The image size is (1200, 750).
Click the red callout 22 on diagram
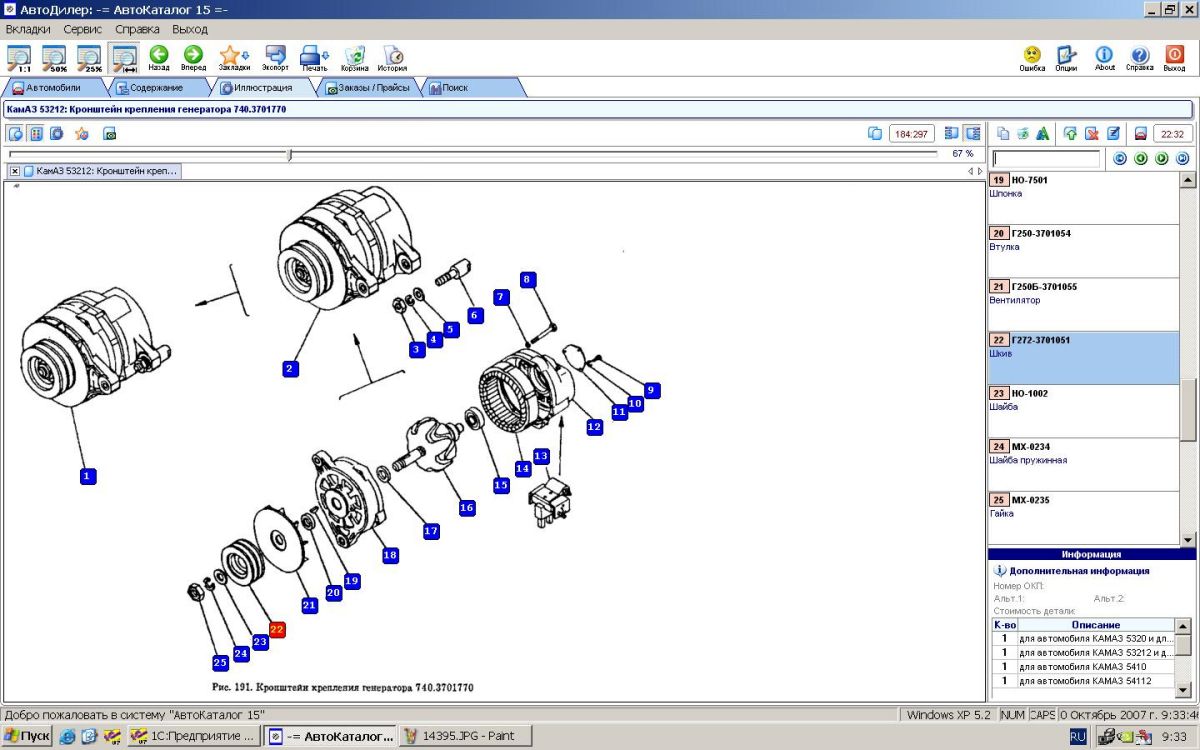(x=277, y=629)
